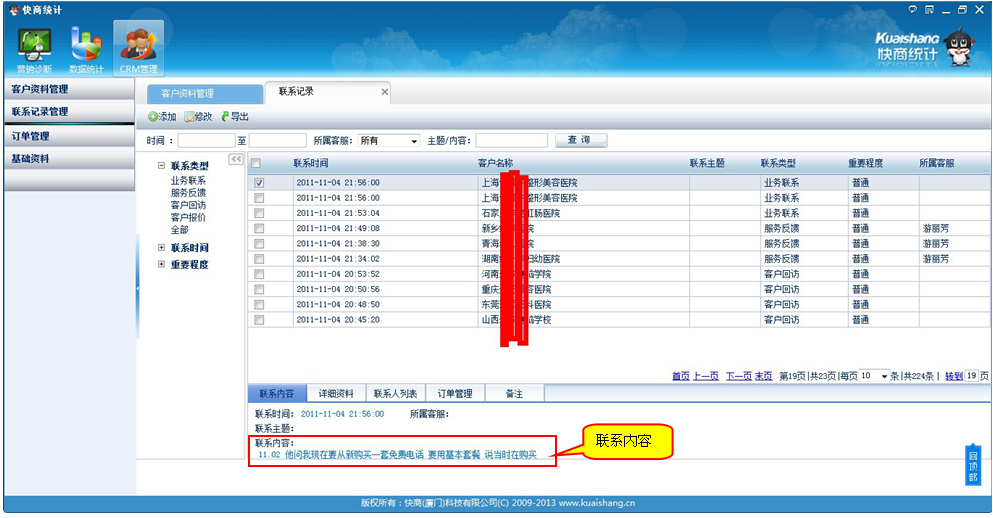Click the 添加 add record icon
The width and height of the screenshot is (993, 518).
153,117
